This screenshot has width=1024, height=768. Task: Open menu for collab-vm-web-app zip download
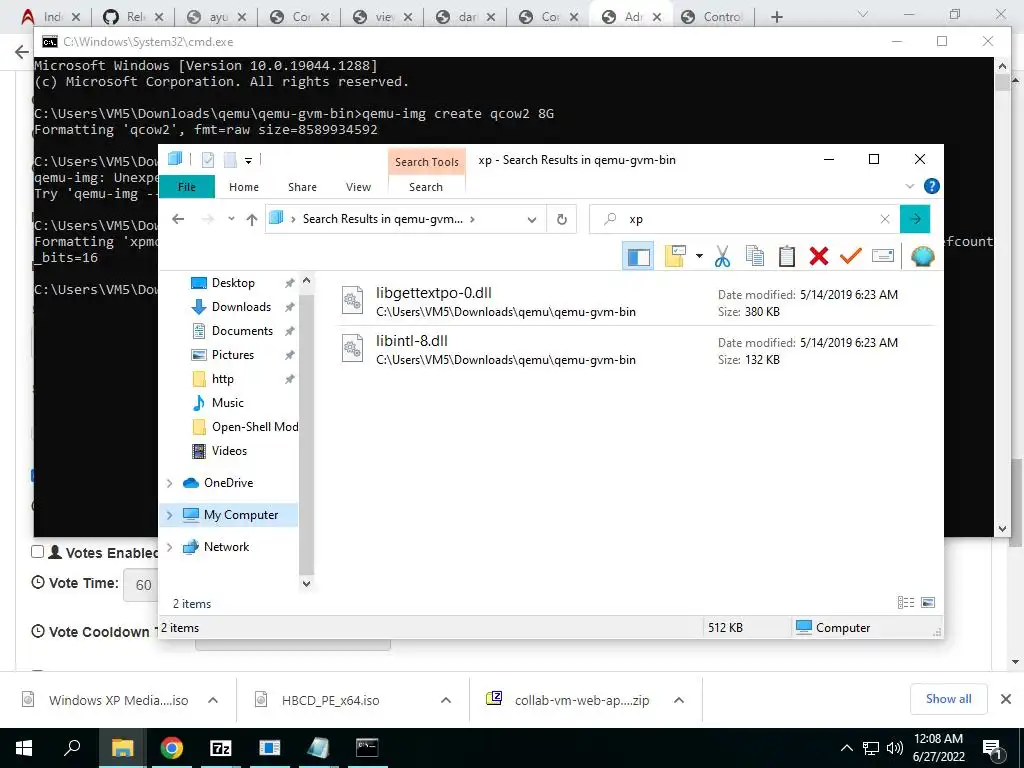(679, 700)
